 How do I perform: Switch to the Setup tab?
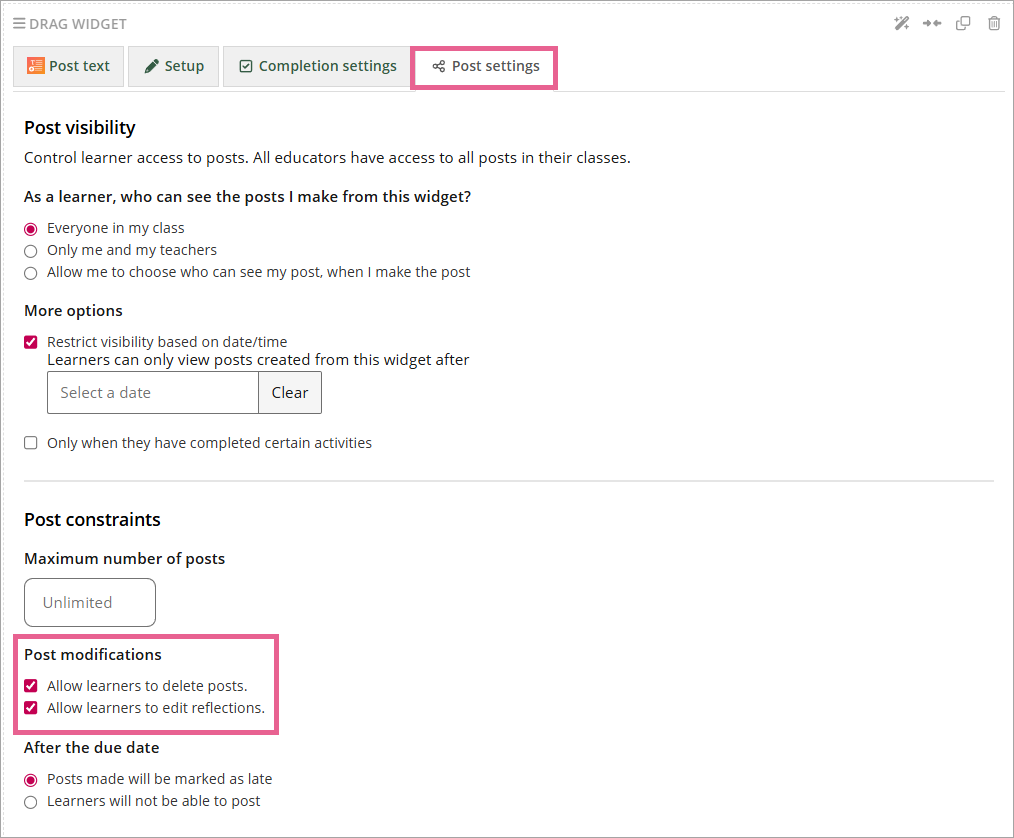[173, 66]
